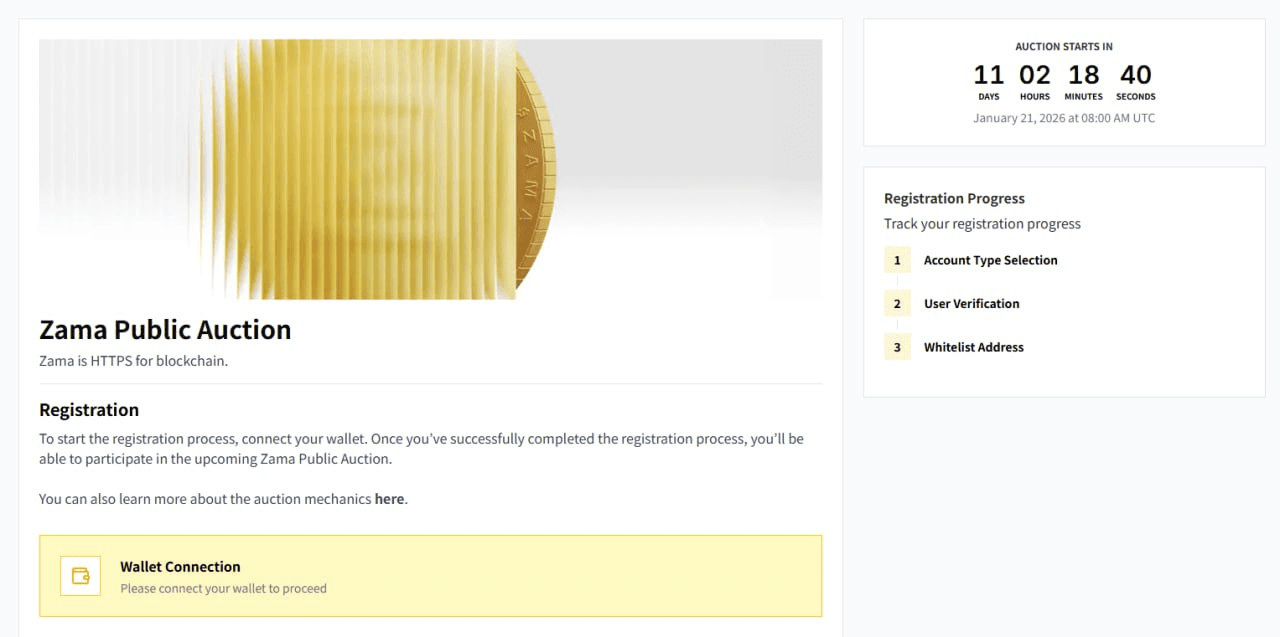The image size is (1280, 637).
Task: Click the Registration section heading
Action: pos(89,410)
